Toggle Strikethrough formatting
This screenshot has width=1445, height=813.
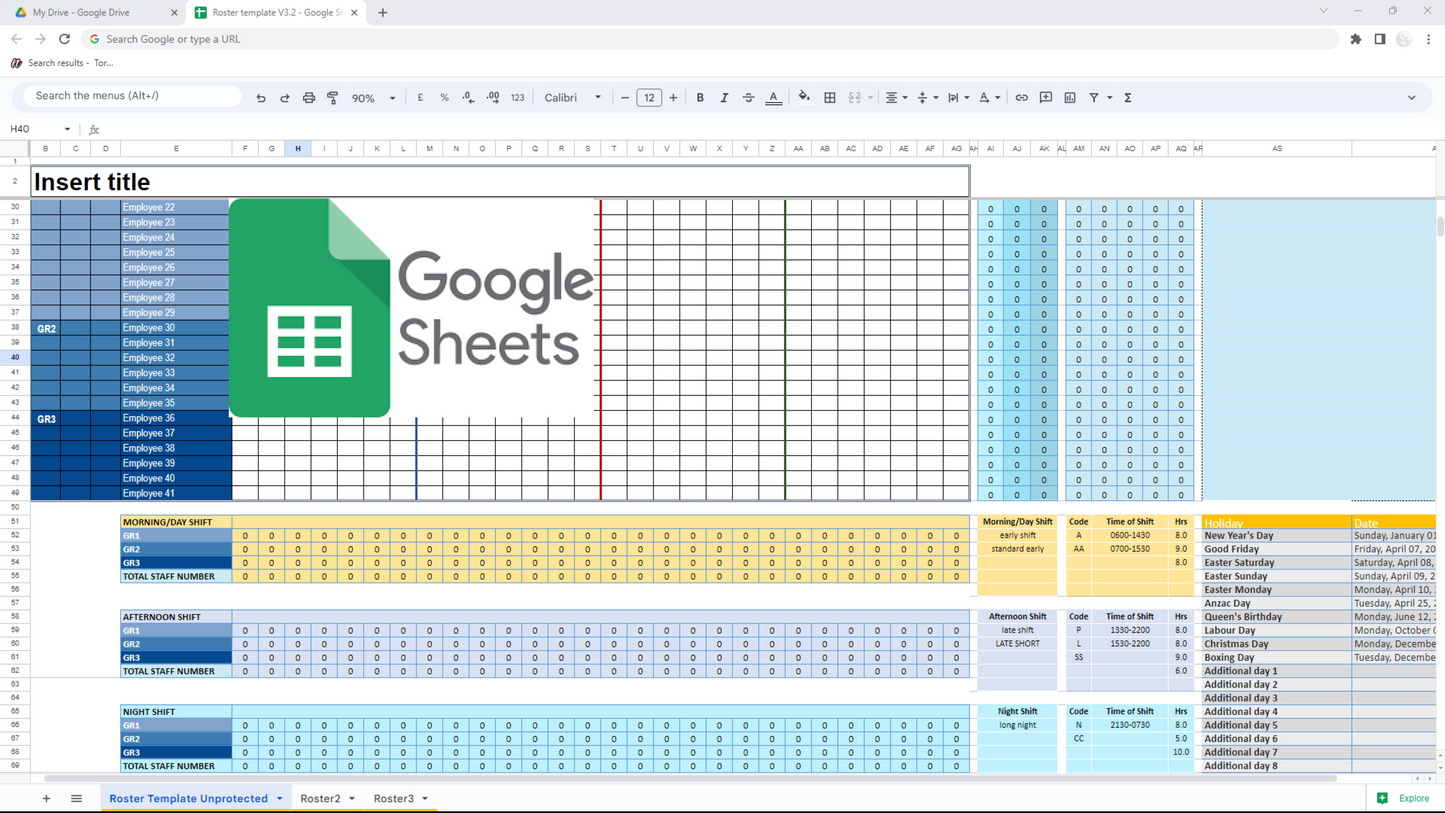(x=748, y=98)
